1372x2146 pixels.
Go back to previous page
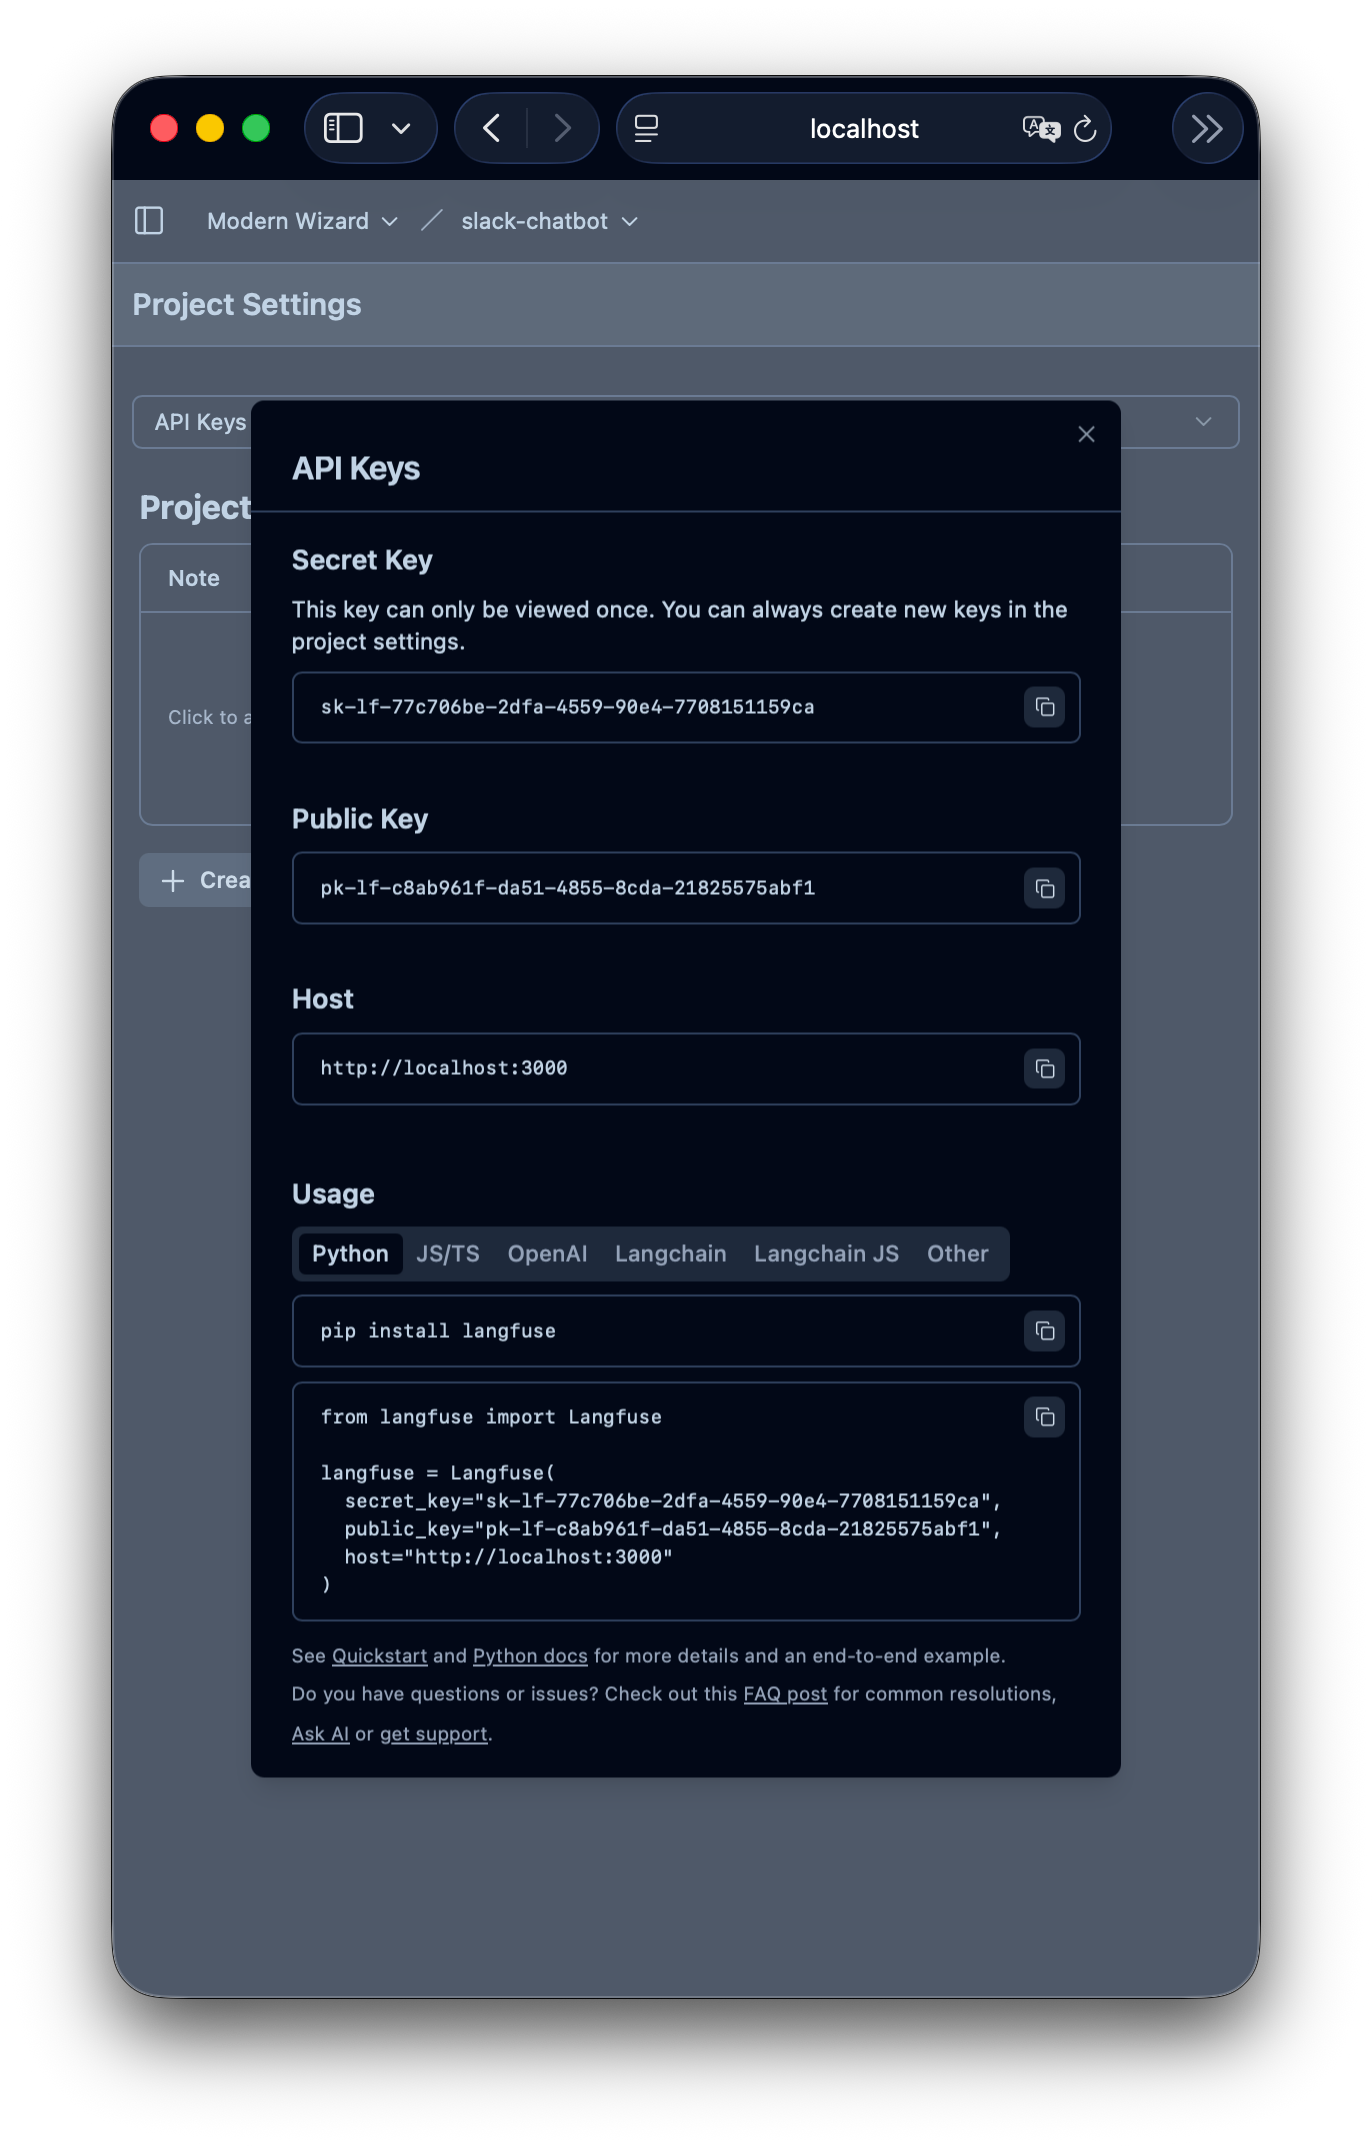click(x=491, y=129)
